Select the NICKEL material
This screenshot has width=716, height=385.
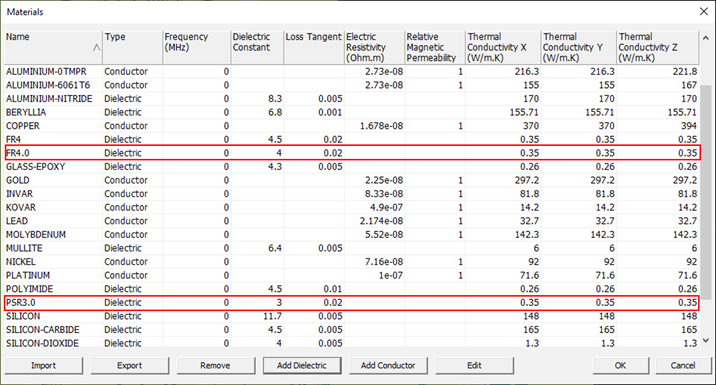tap(352, 262)
